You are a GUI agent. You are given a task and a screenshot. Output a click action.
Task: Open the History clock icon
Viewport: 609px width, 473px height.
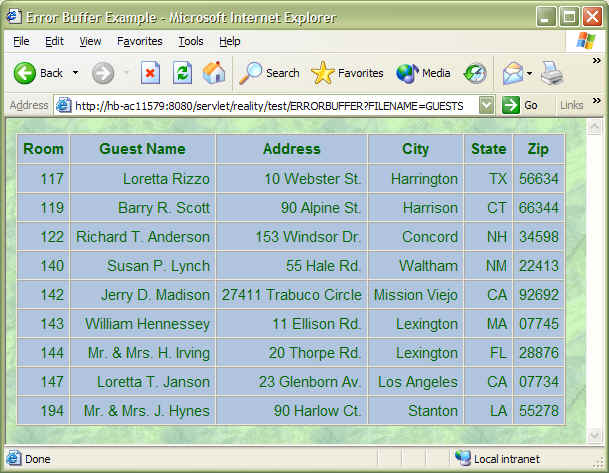click(475, 73)
